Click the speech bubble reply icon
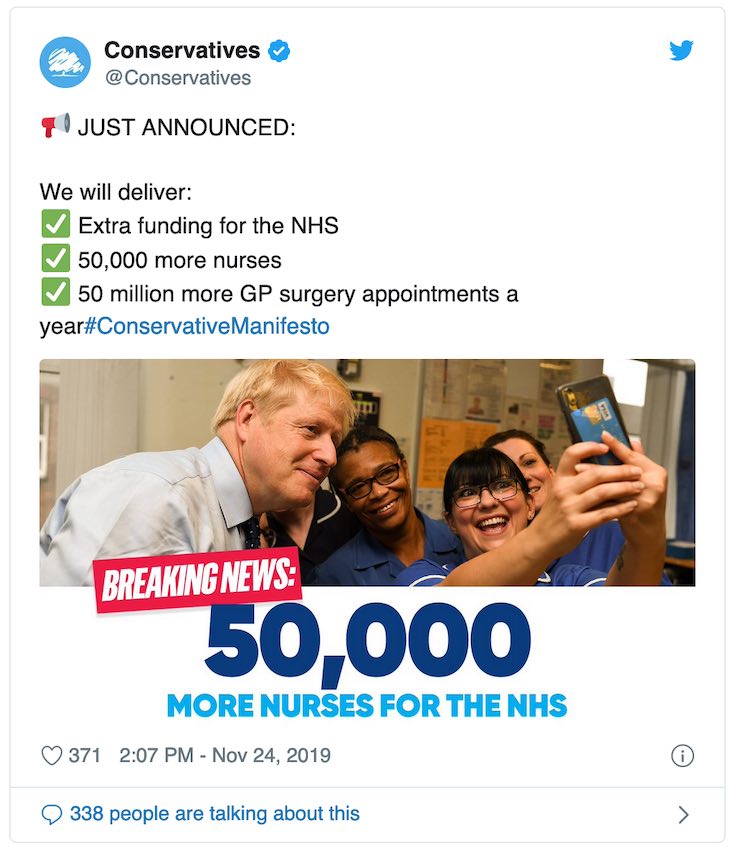The image size is (735, 851). (51, 815)
